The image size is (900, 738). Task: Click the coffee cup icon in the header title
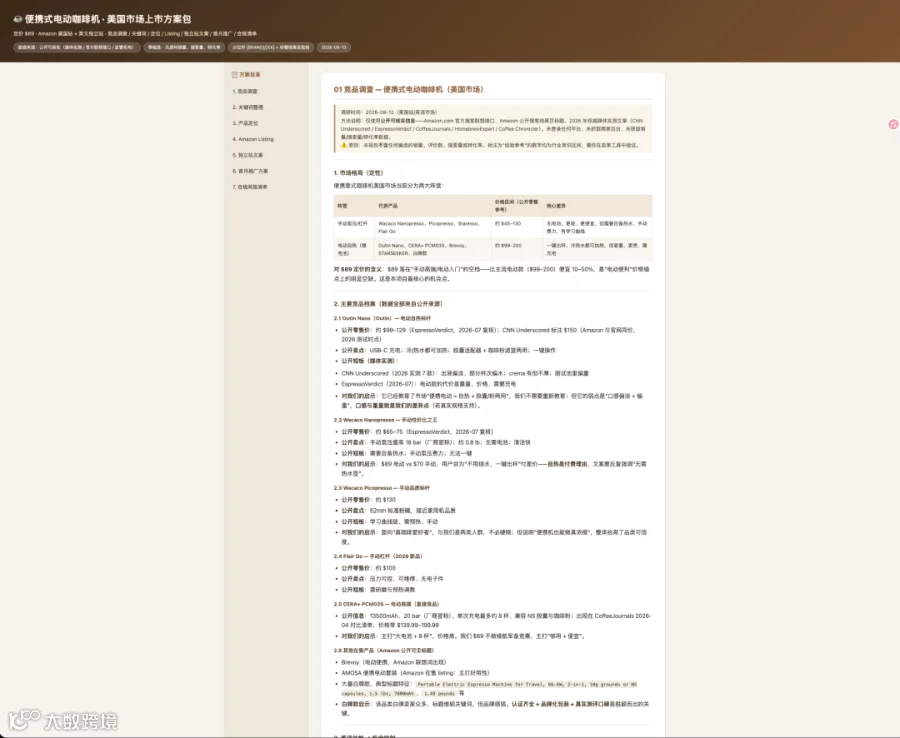point(18,19)
